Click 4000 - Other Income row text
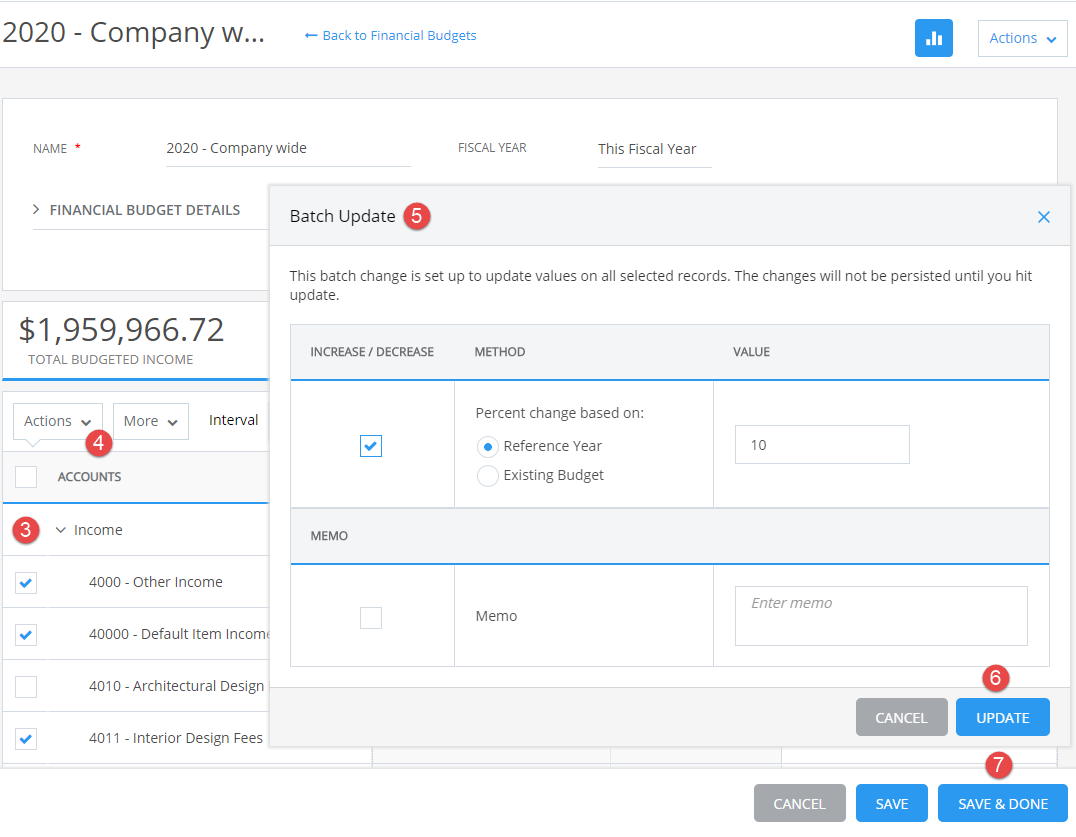 click(x=156, y=582)
